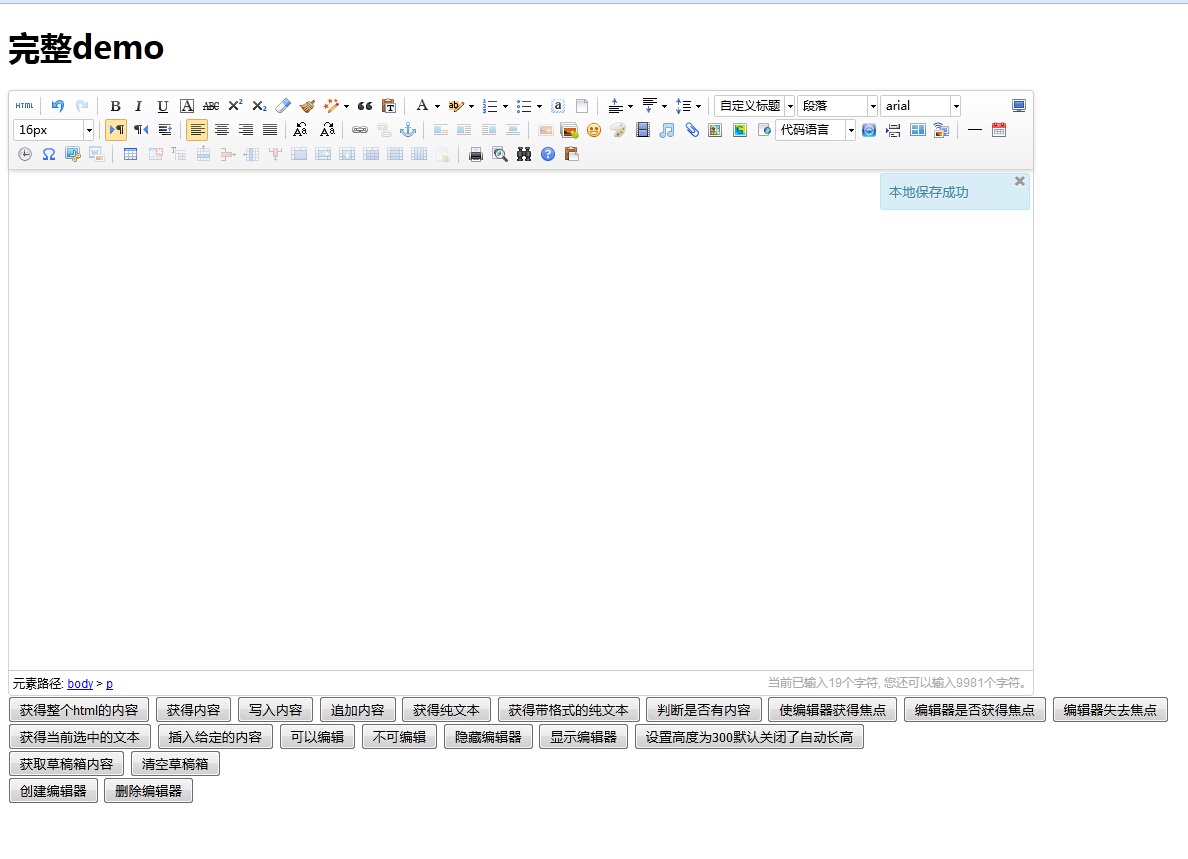This screenshot has width=1188, height=859.
Task: Undo the last action
Action: [x=58, y=105]
